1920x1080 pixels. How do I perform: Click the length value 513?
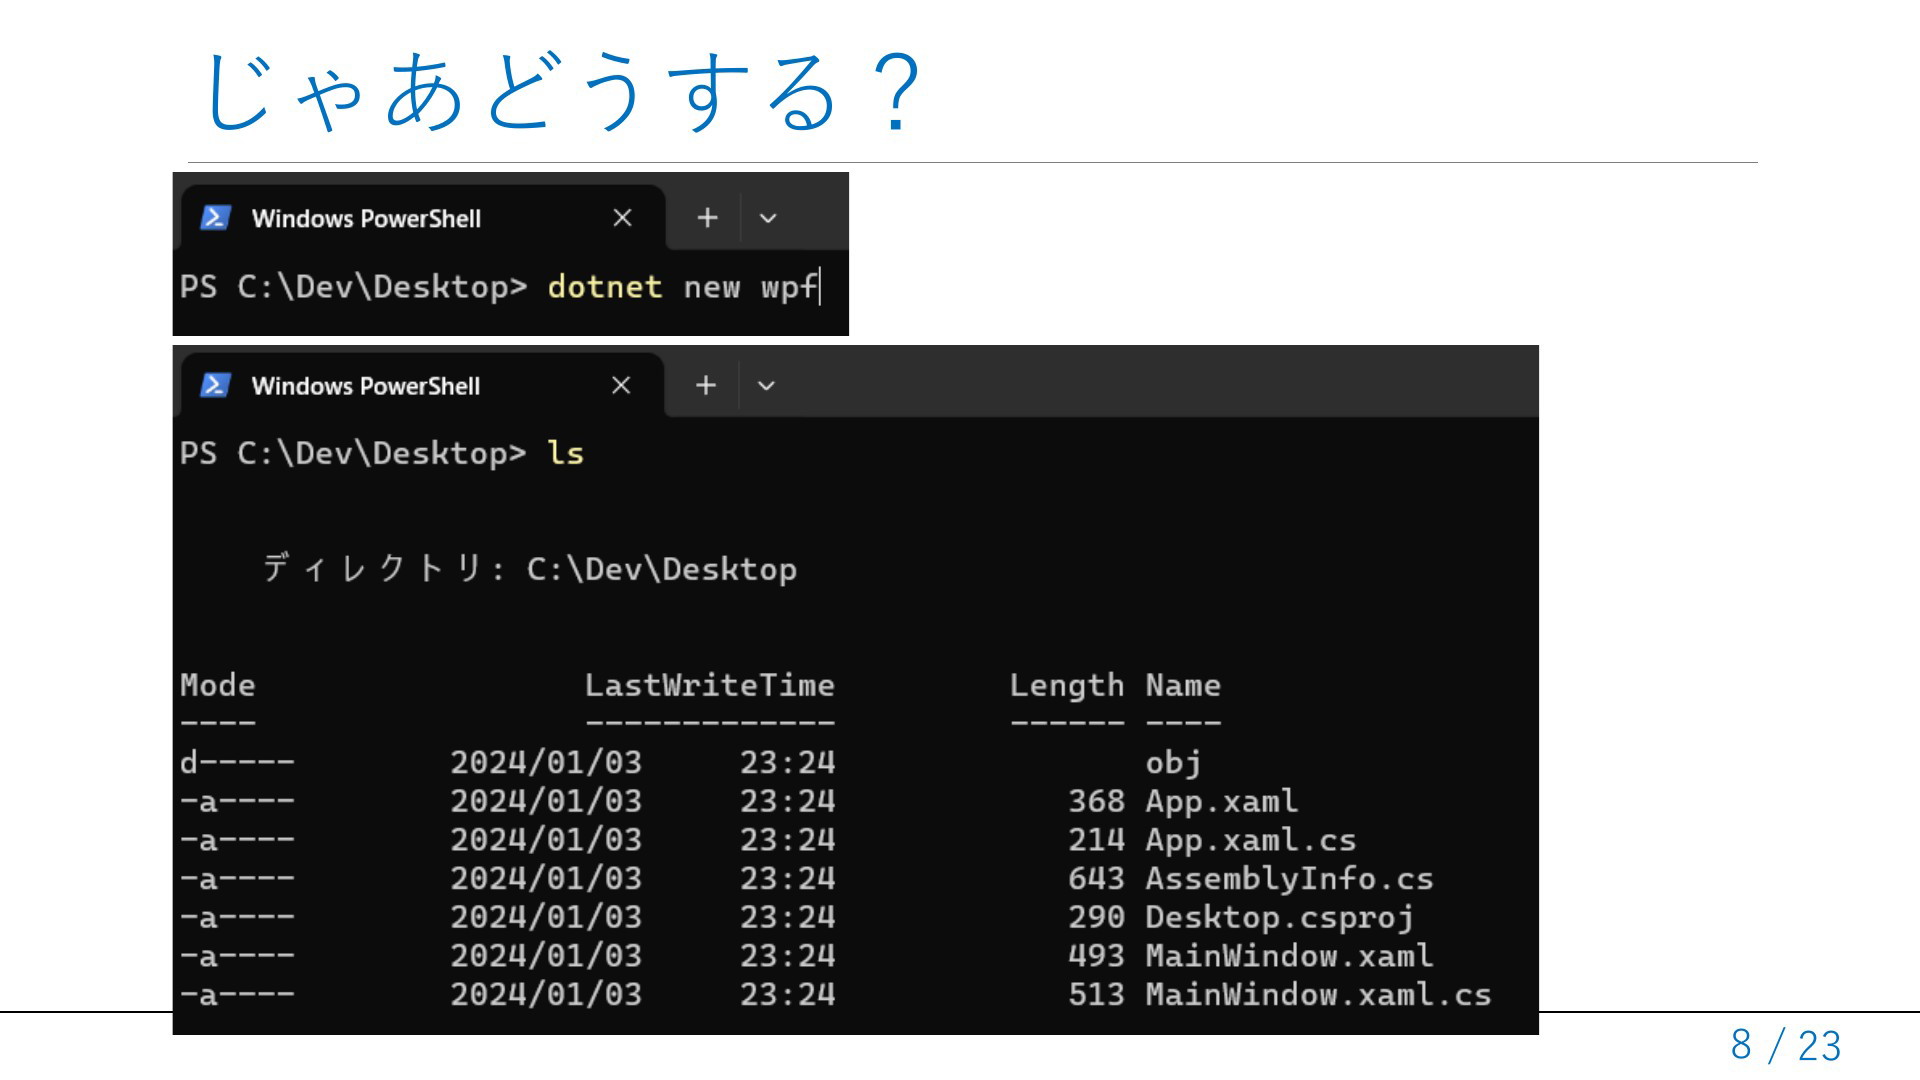point(1096,995)
